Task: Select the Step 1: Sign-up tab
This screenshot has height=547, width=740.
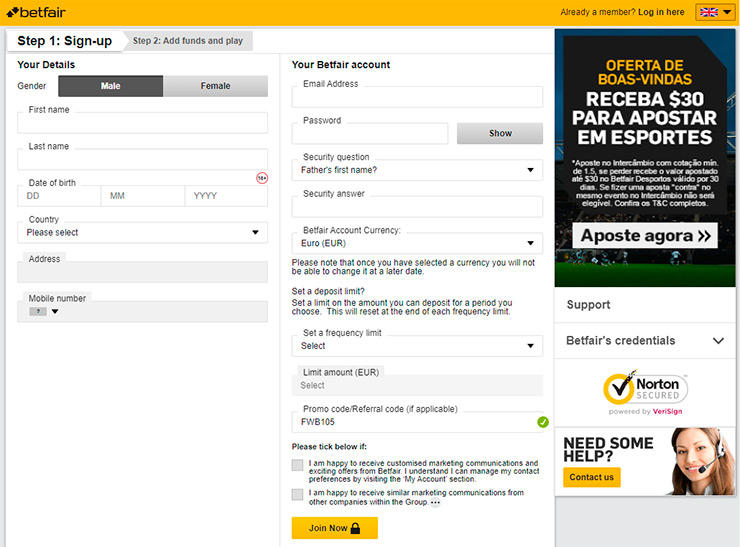Action: coord(65,41)
